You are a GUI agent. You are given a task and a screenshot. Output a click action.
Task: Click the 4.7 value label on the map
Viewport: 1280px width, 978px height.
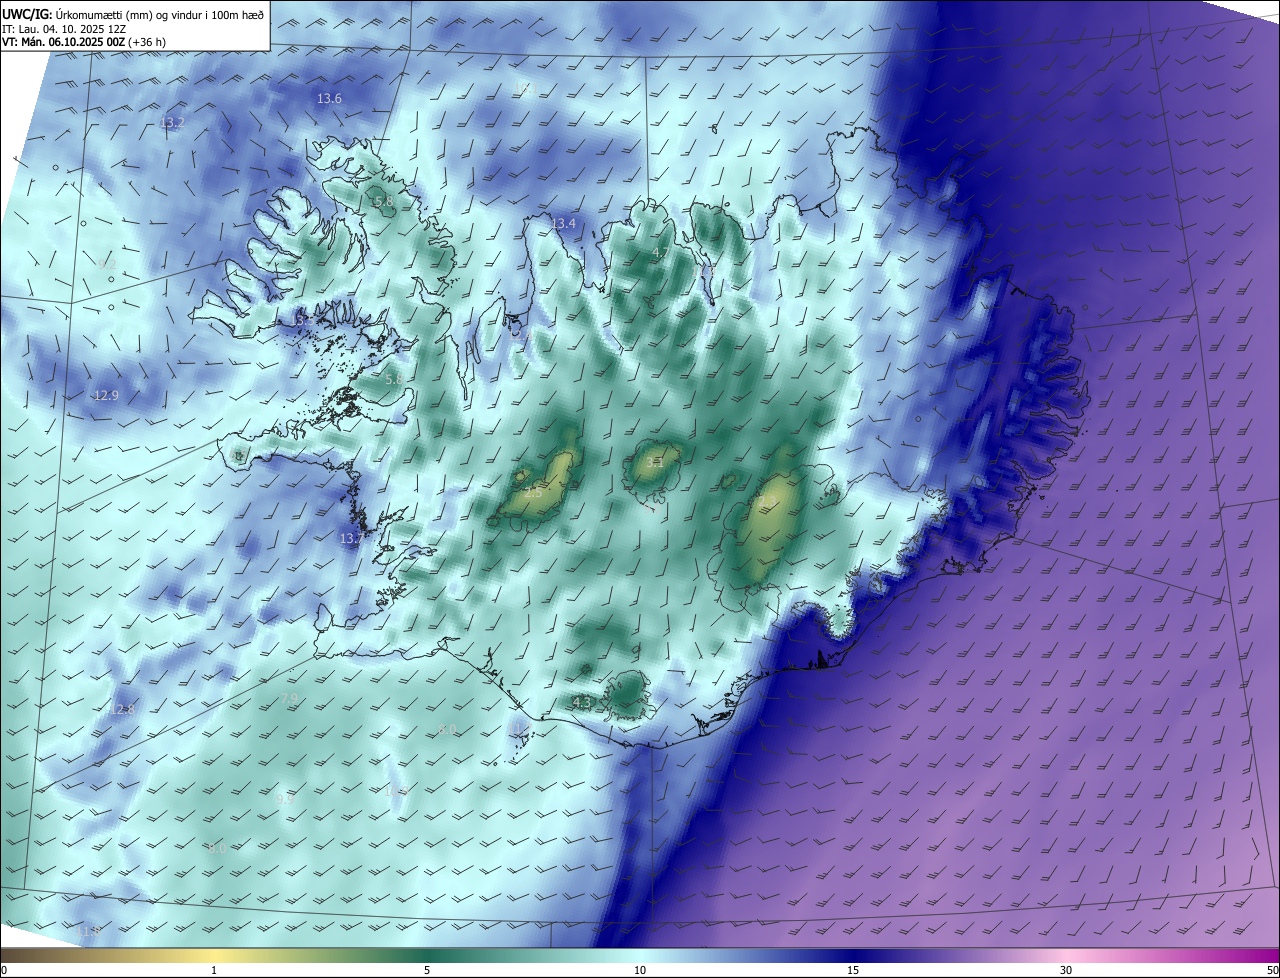pyautogui.click(x=660, y=254)
